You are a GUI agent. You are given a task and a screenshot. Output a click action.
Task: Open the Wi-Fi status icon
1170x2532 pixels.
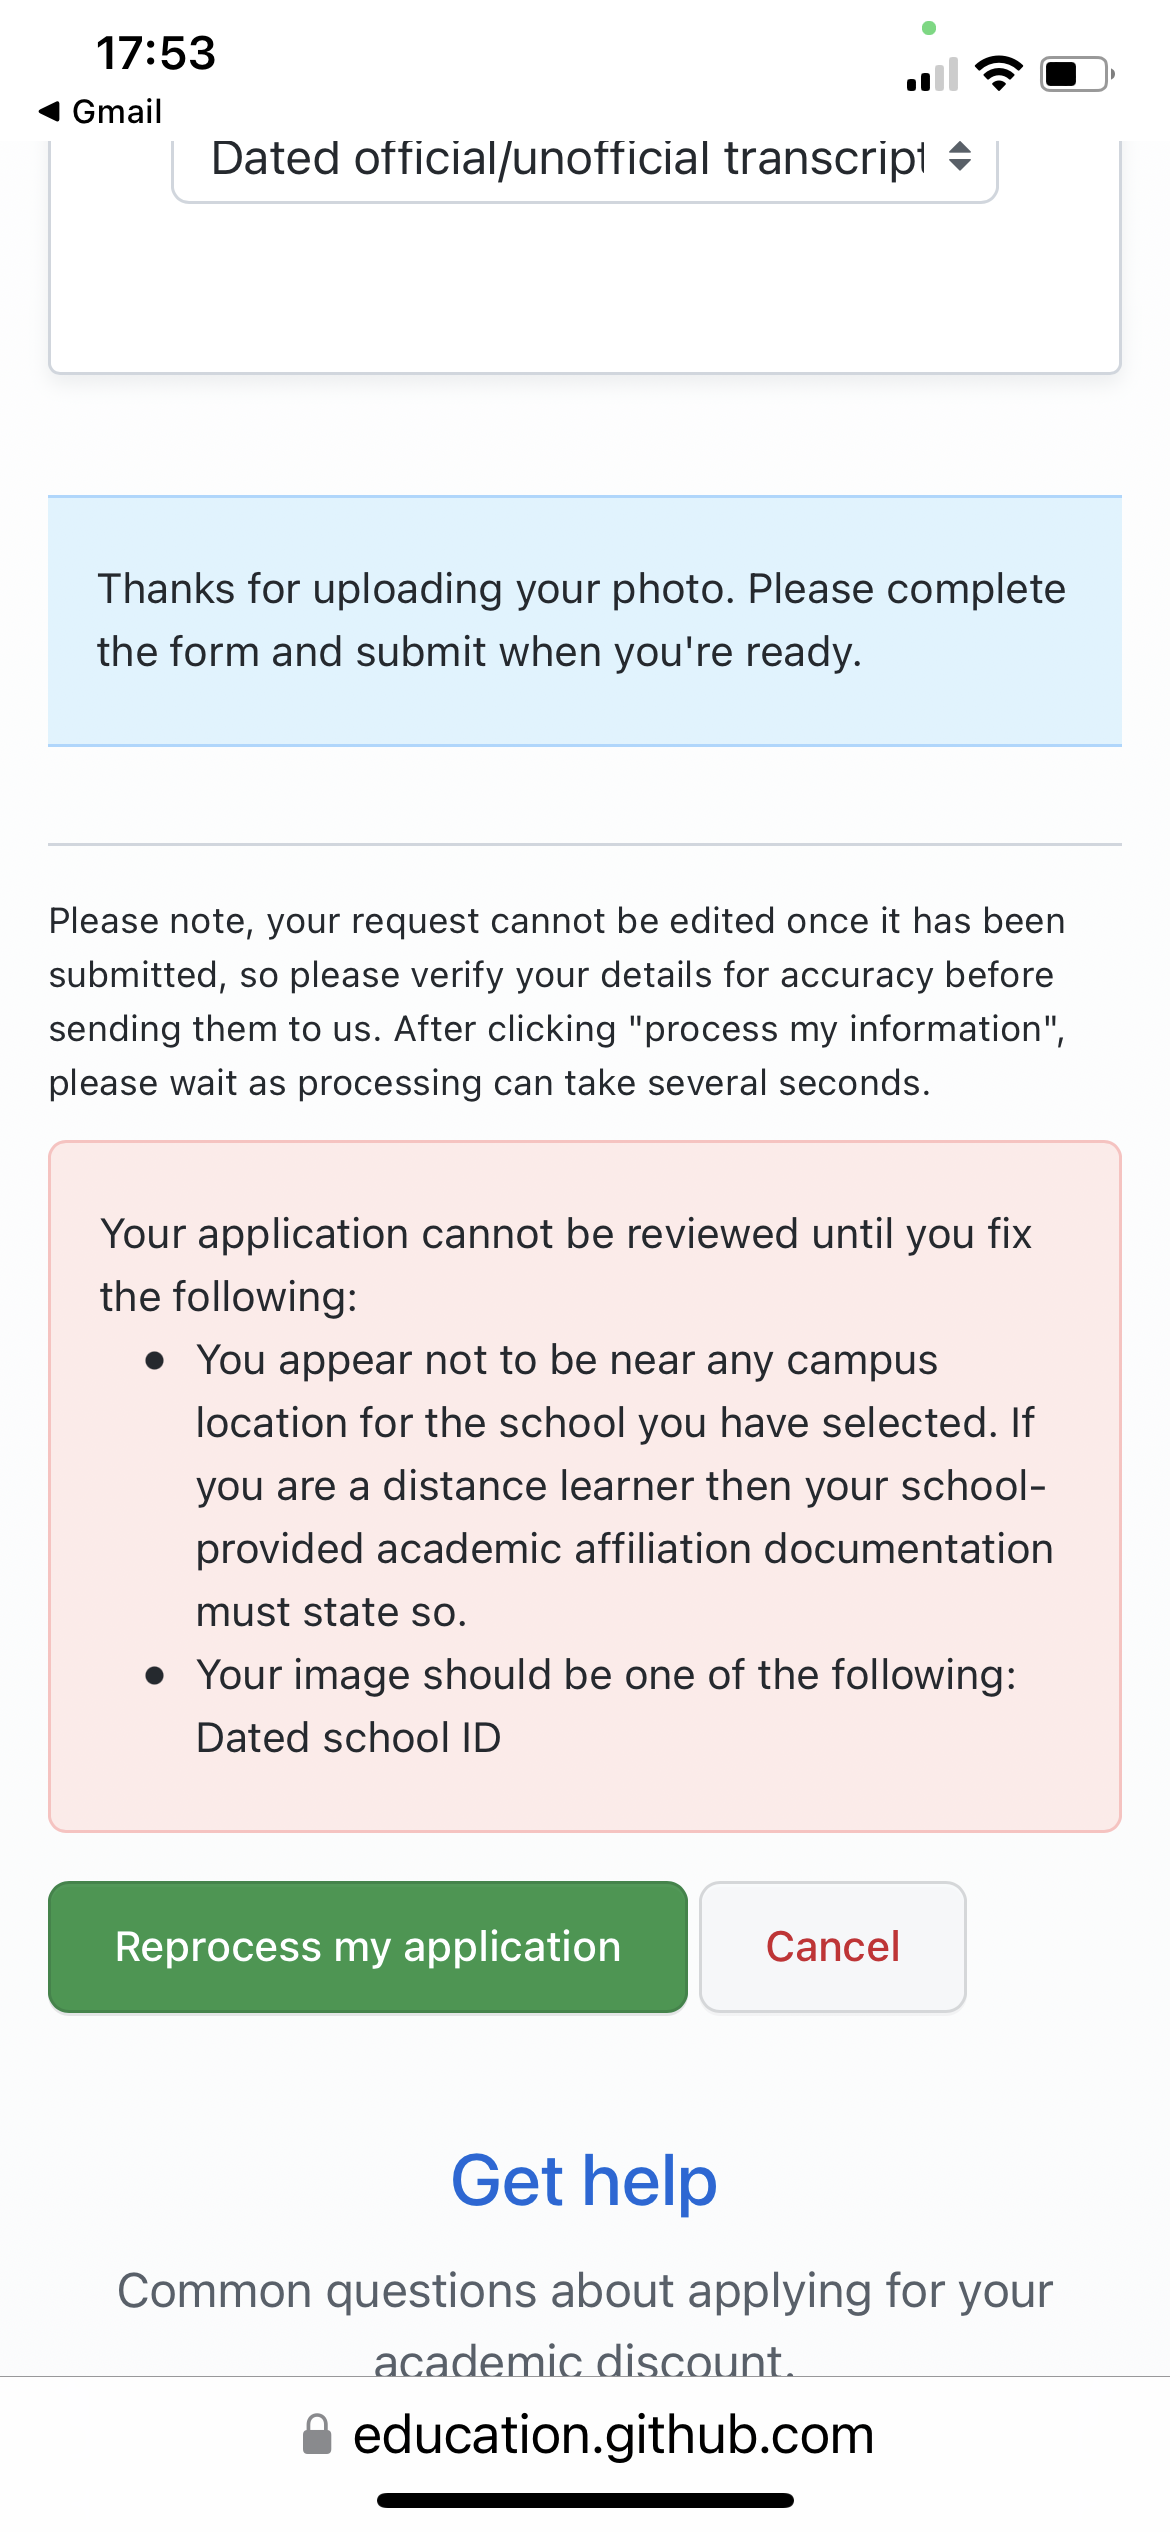999,70
